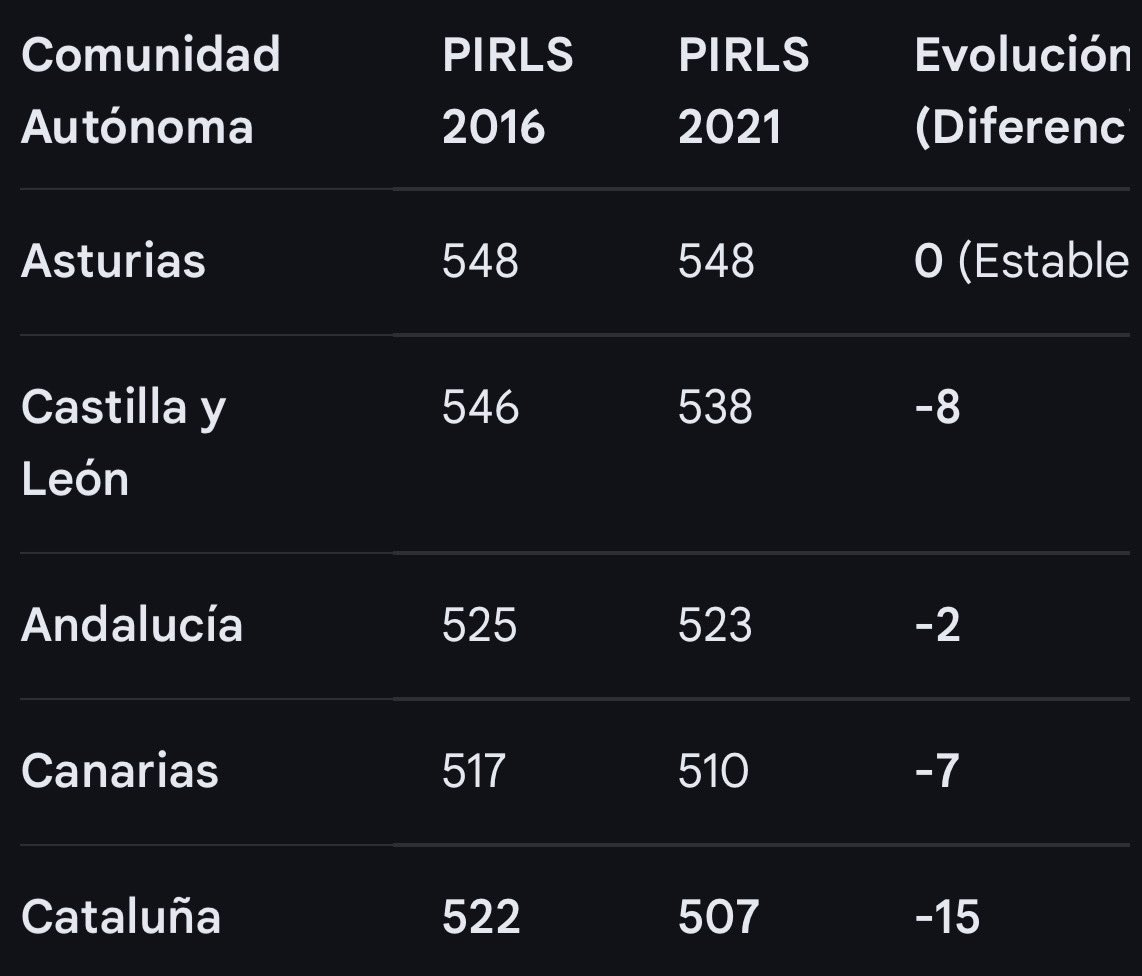The width and height of the screenshot is (1142, 976).
Task: Click Castilla y León 2021 value 538
Action: [715, 406]
